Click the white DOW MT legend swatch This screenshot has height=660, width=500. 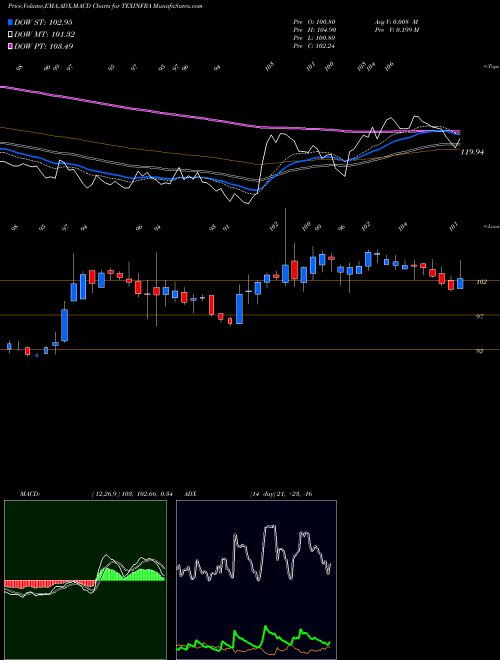(10, 35)
